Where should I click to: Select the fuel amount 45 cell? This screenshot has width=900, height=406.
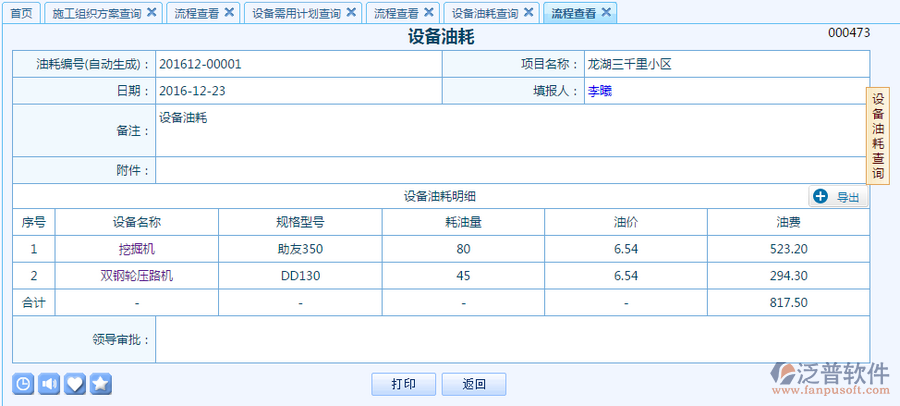pyautogui.click(x=463, y=276)
